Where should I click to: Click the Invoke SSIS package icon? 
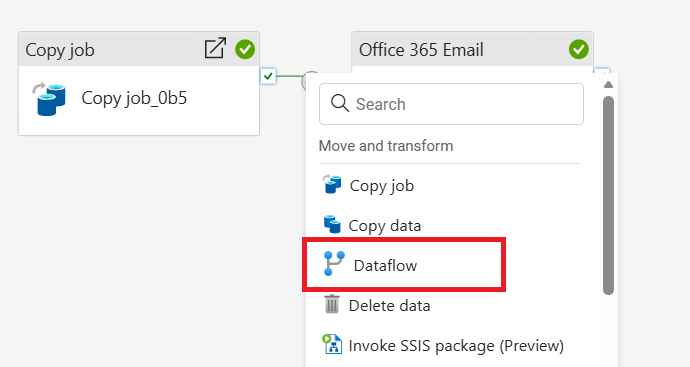(x=332, y=344)
